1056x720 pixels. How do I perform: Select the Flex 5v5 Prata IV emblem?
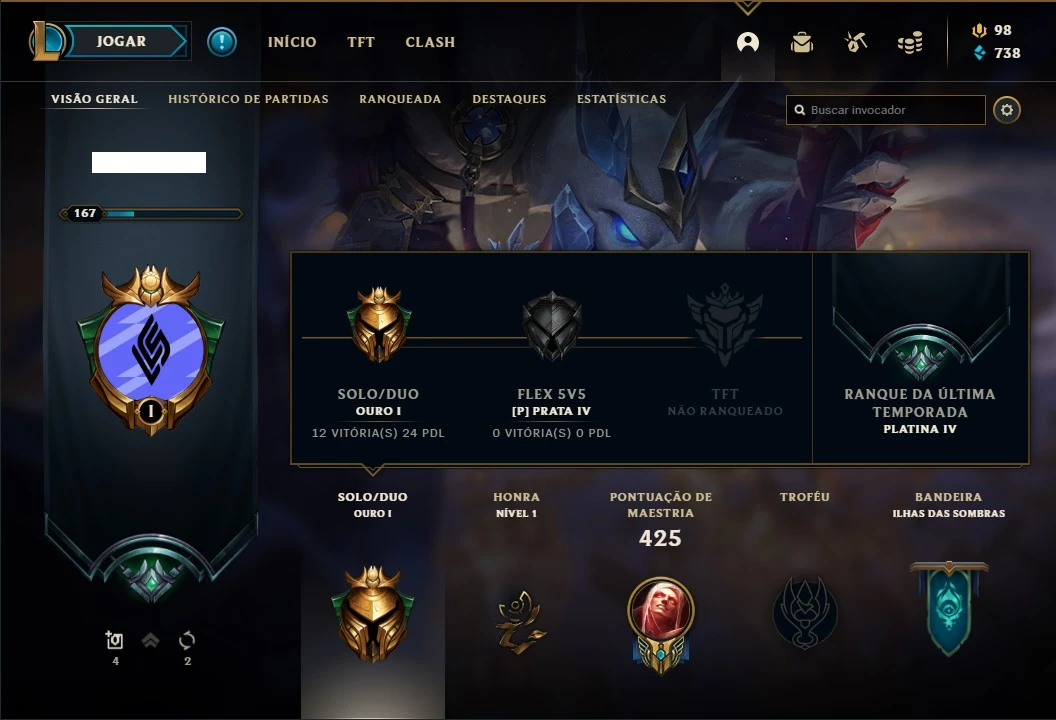click(552, 326)
